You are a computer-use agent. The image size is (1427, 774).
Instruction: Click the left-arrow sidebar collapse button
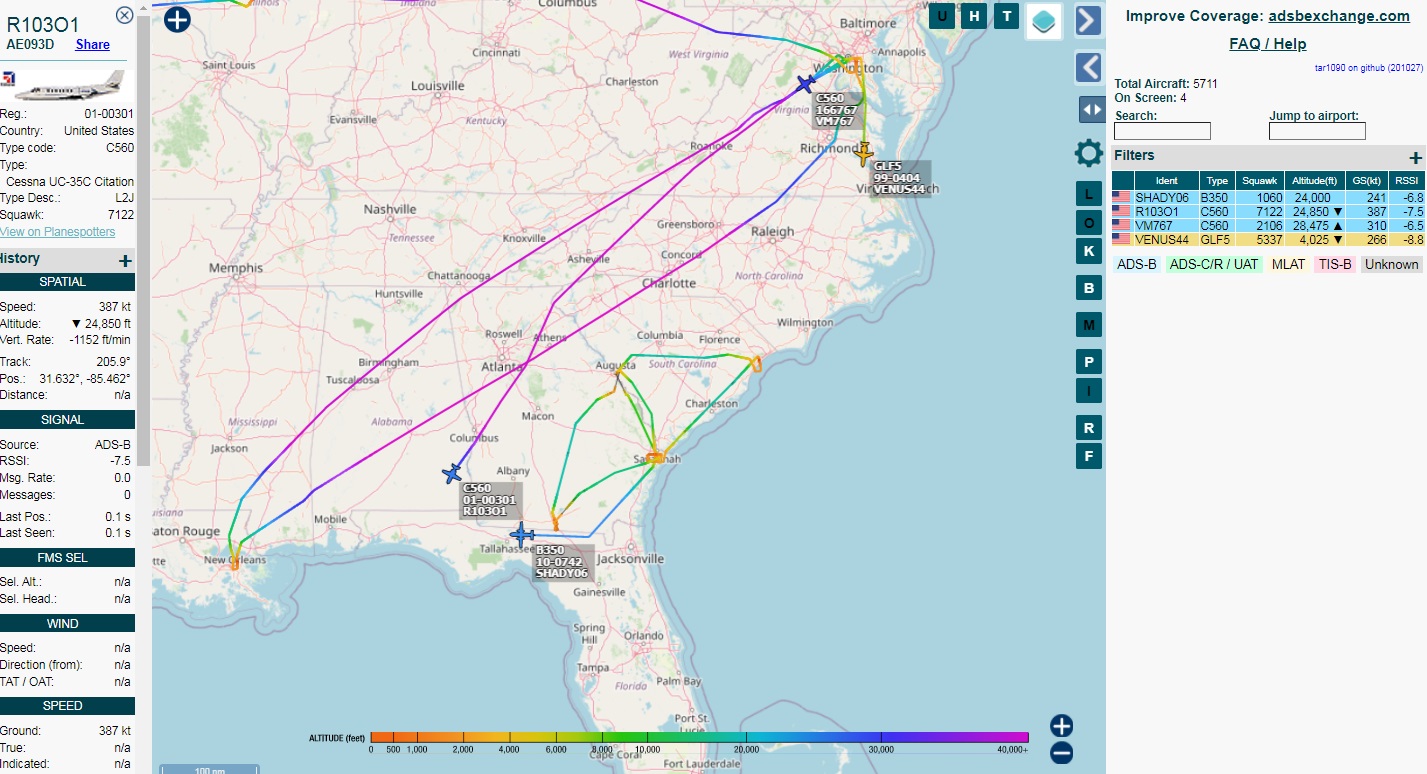(1088, 67)
